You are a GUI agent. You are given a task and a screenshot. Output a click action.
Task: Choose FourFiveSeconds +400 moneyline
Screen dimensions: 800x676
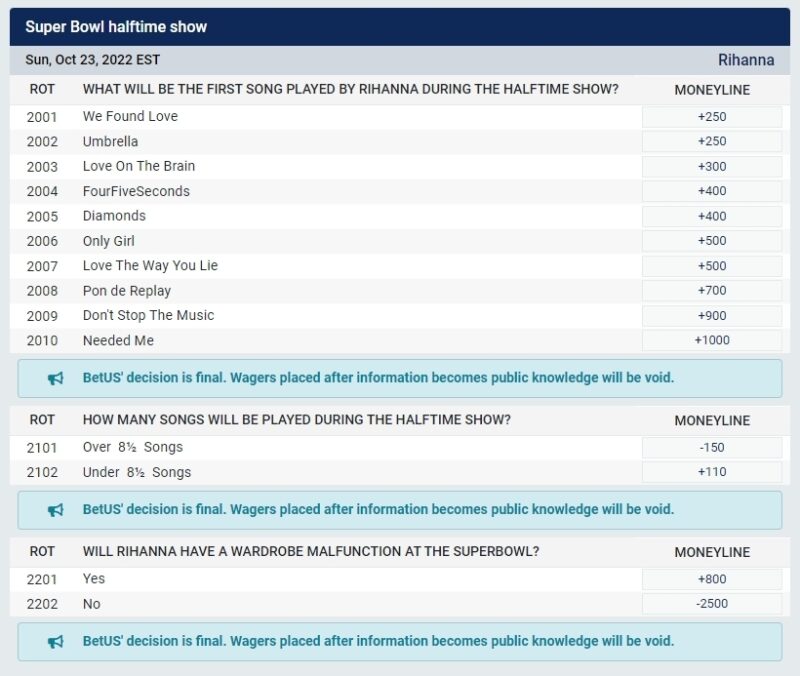pyautogui.click(x=712, y=191)
